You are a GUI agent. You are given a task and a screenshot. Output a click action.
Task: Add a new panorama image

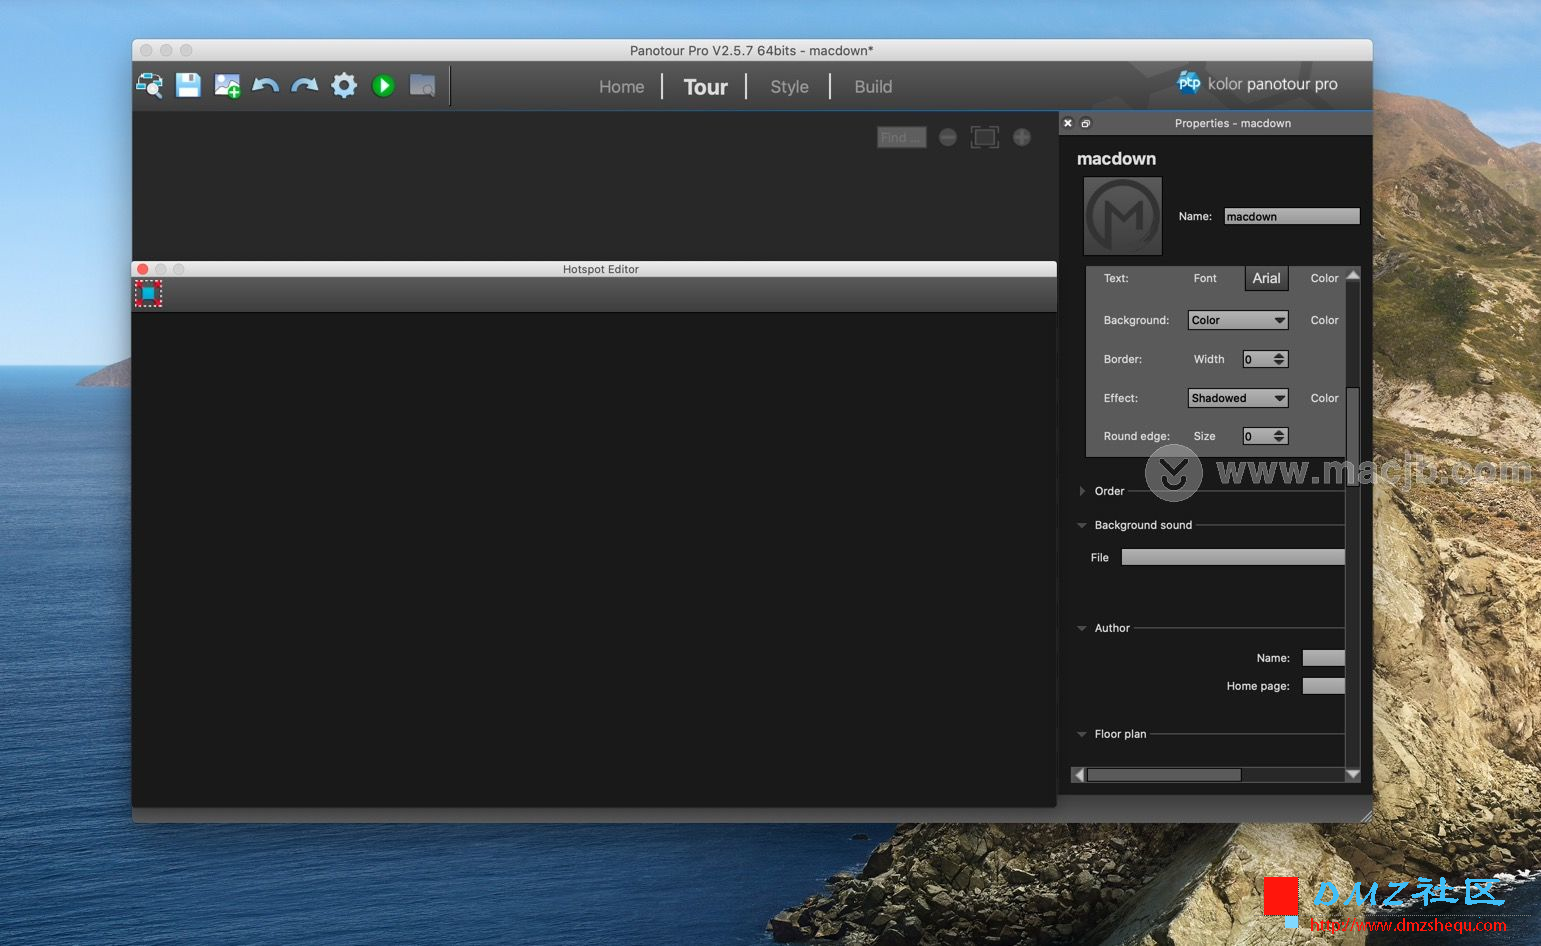[227, 86]
